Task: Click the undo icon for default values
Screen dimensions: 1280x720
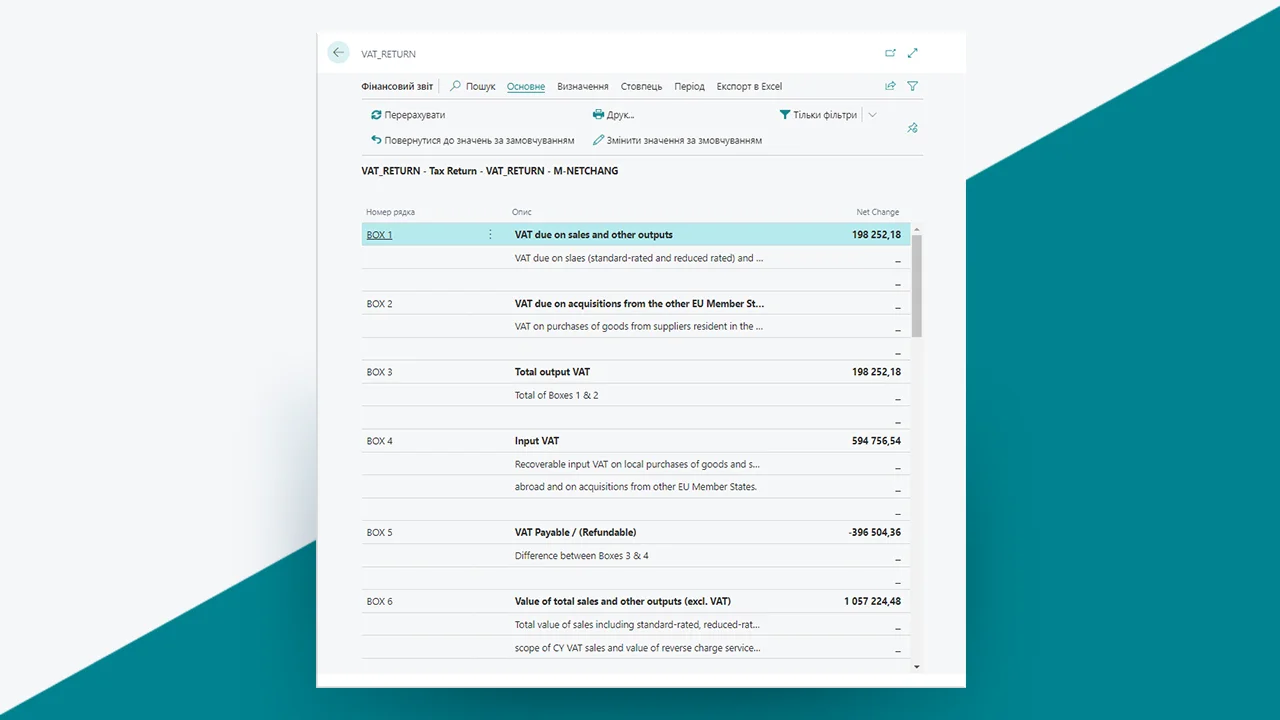Action: pyautogui.click(x=375, y=140)
